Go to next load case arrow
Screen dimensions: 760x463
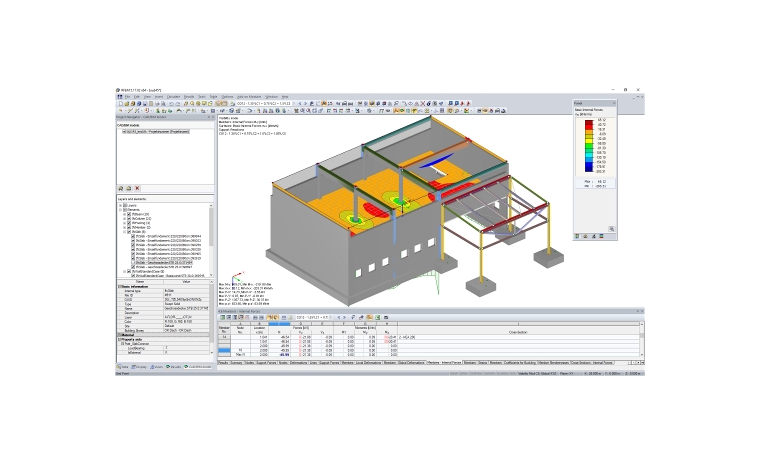(305, 103)
